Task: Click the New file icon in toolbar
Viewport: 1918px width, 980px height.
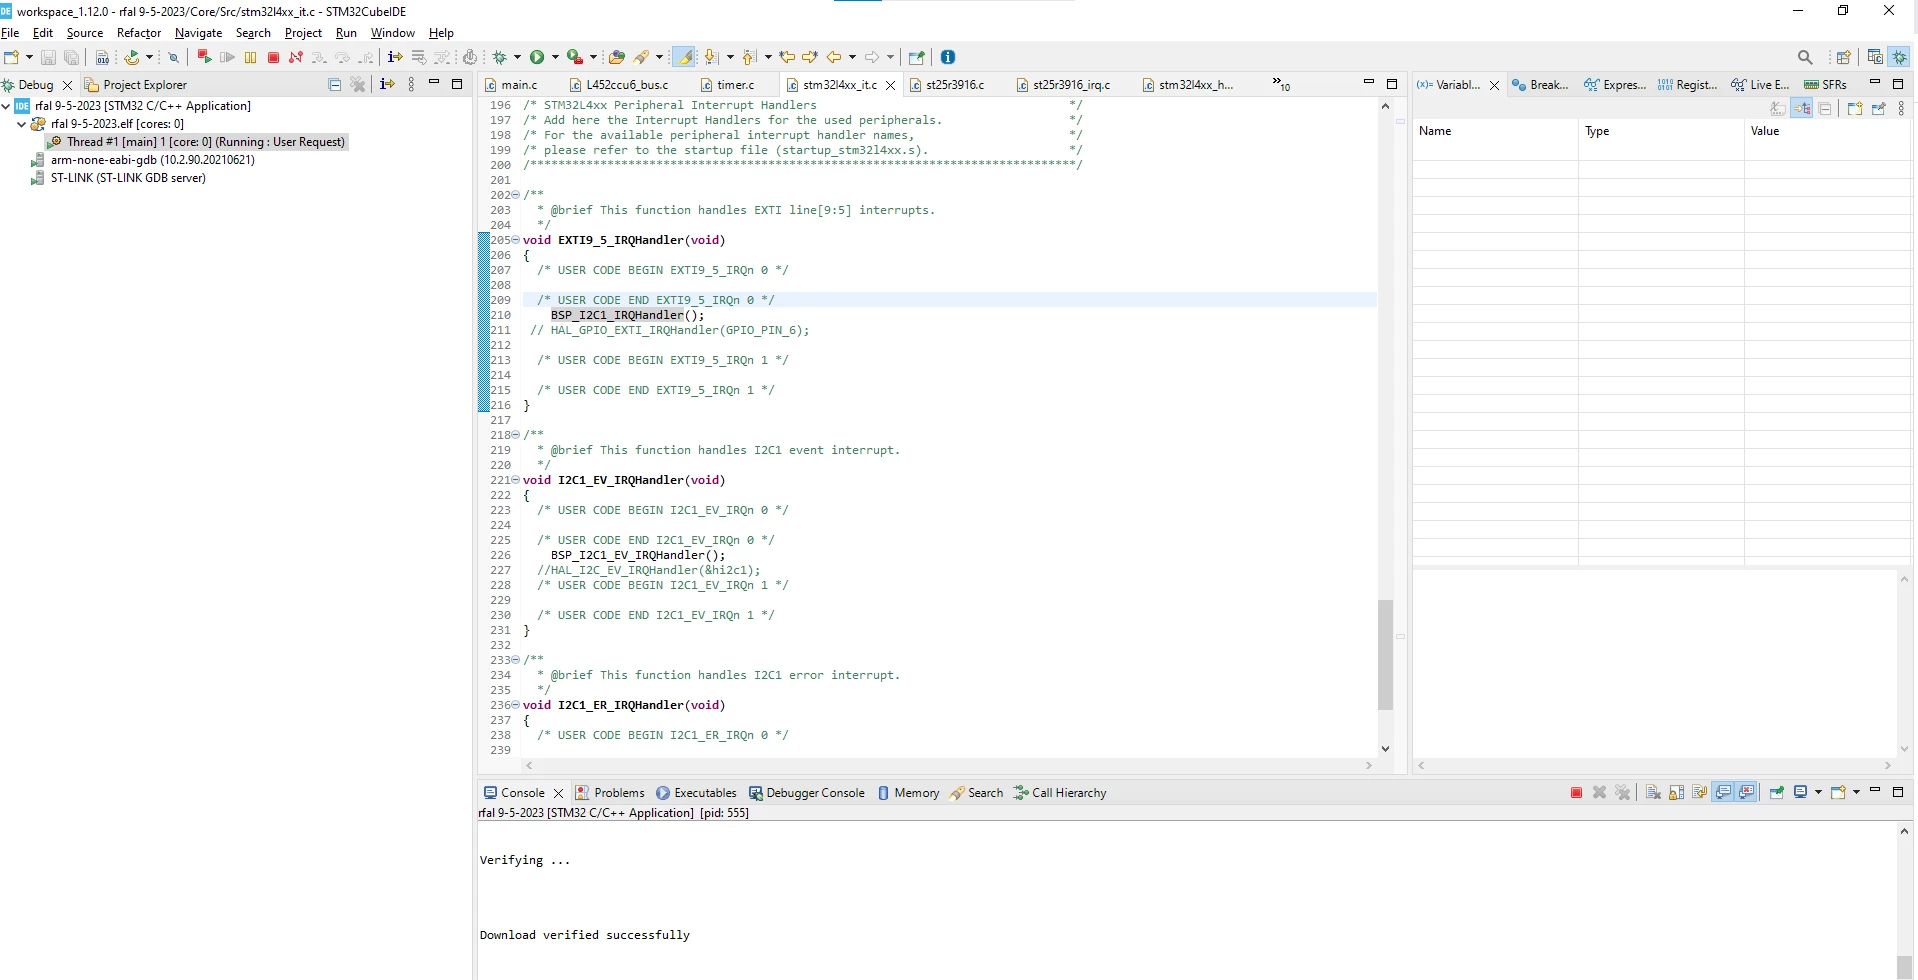Action: (x=11, y=57)
